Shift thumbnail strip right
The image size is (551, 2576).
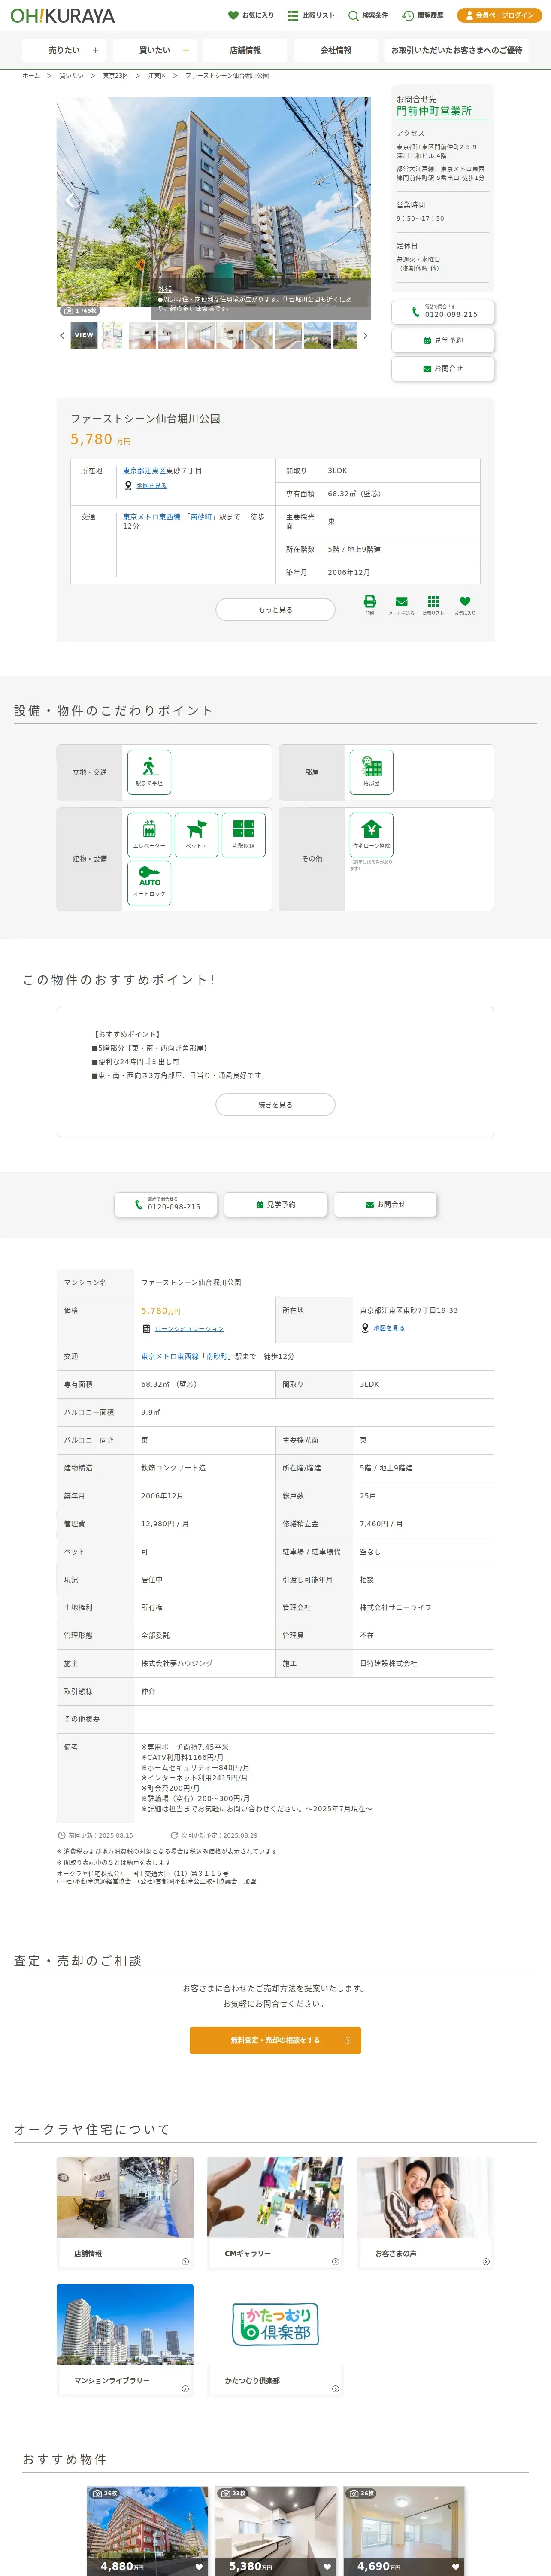click(365, 336)
